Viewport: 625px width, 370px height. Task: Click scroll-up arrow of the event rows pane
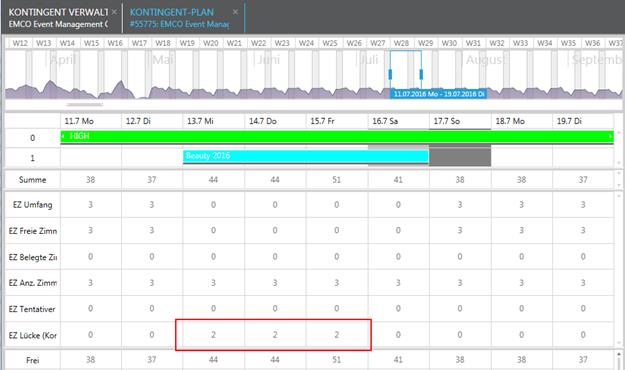619,133
